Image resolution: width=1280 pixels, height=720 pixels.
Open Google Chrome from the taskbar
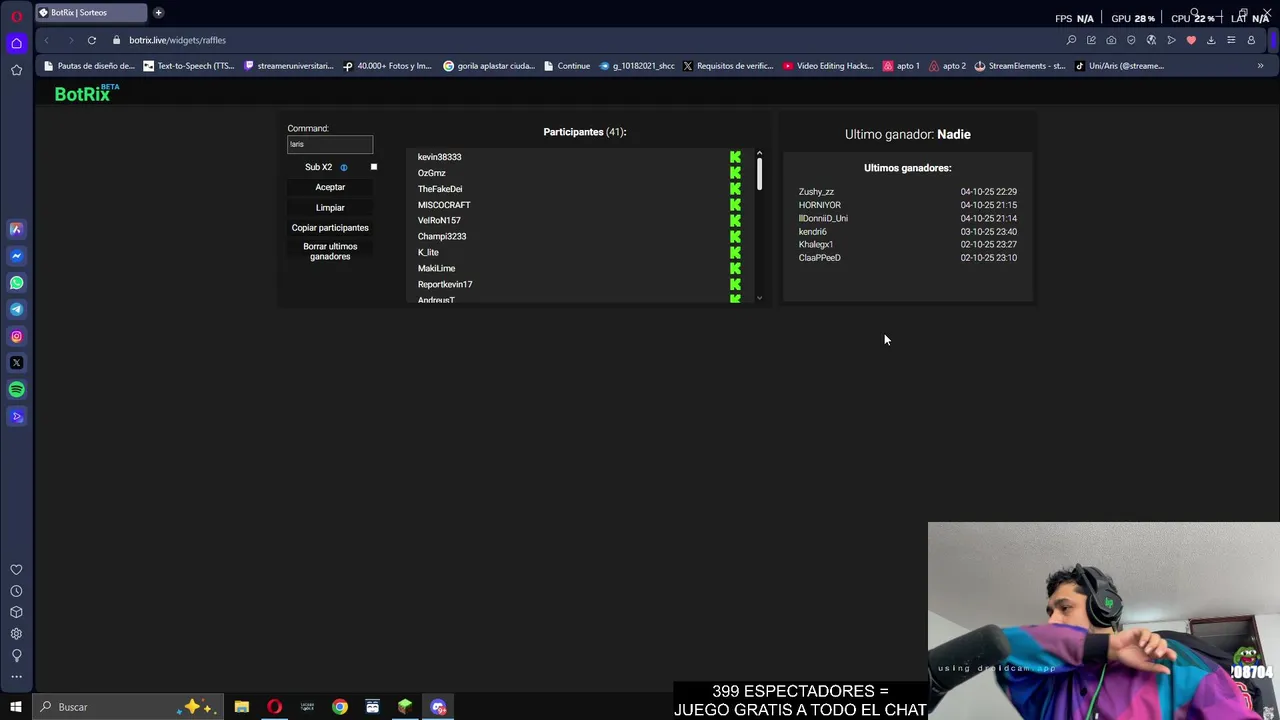click(x=340, y=707)
